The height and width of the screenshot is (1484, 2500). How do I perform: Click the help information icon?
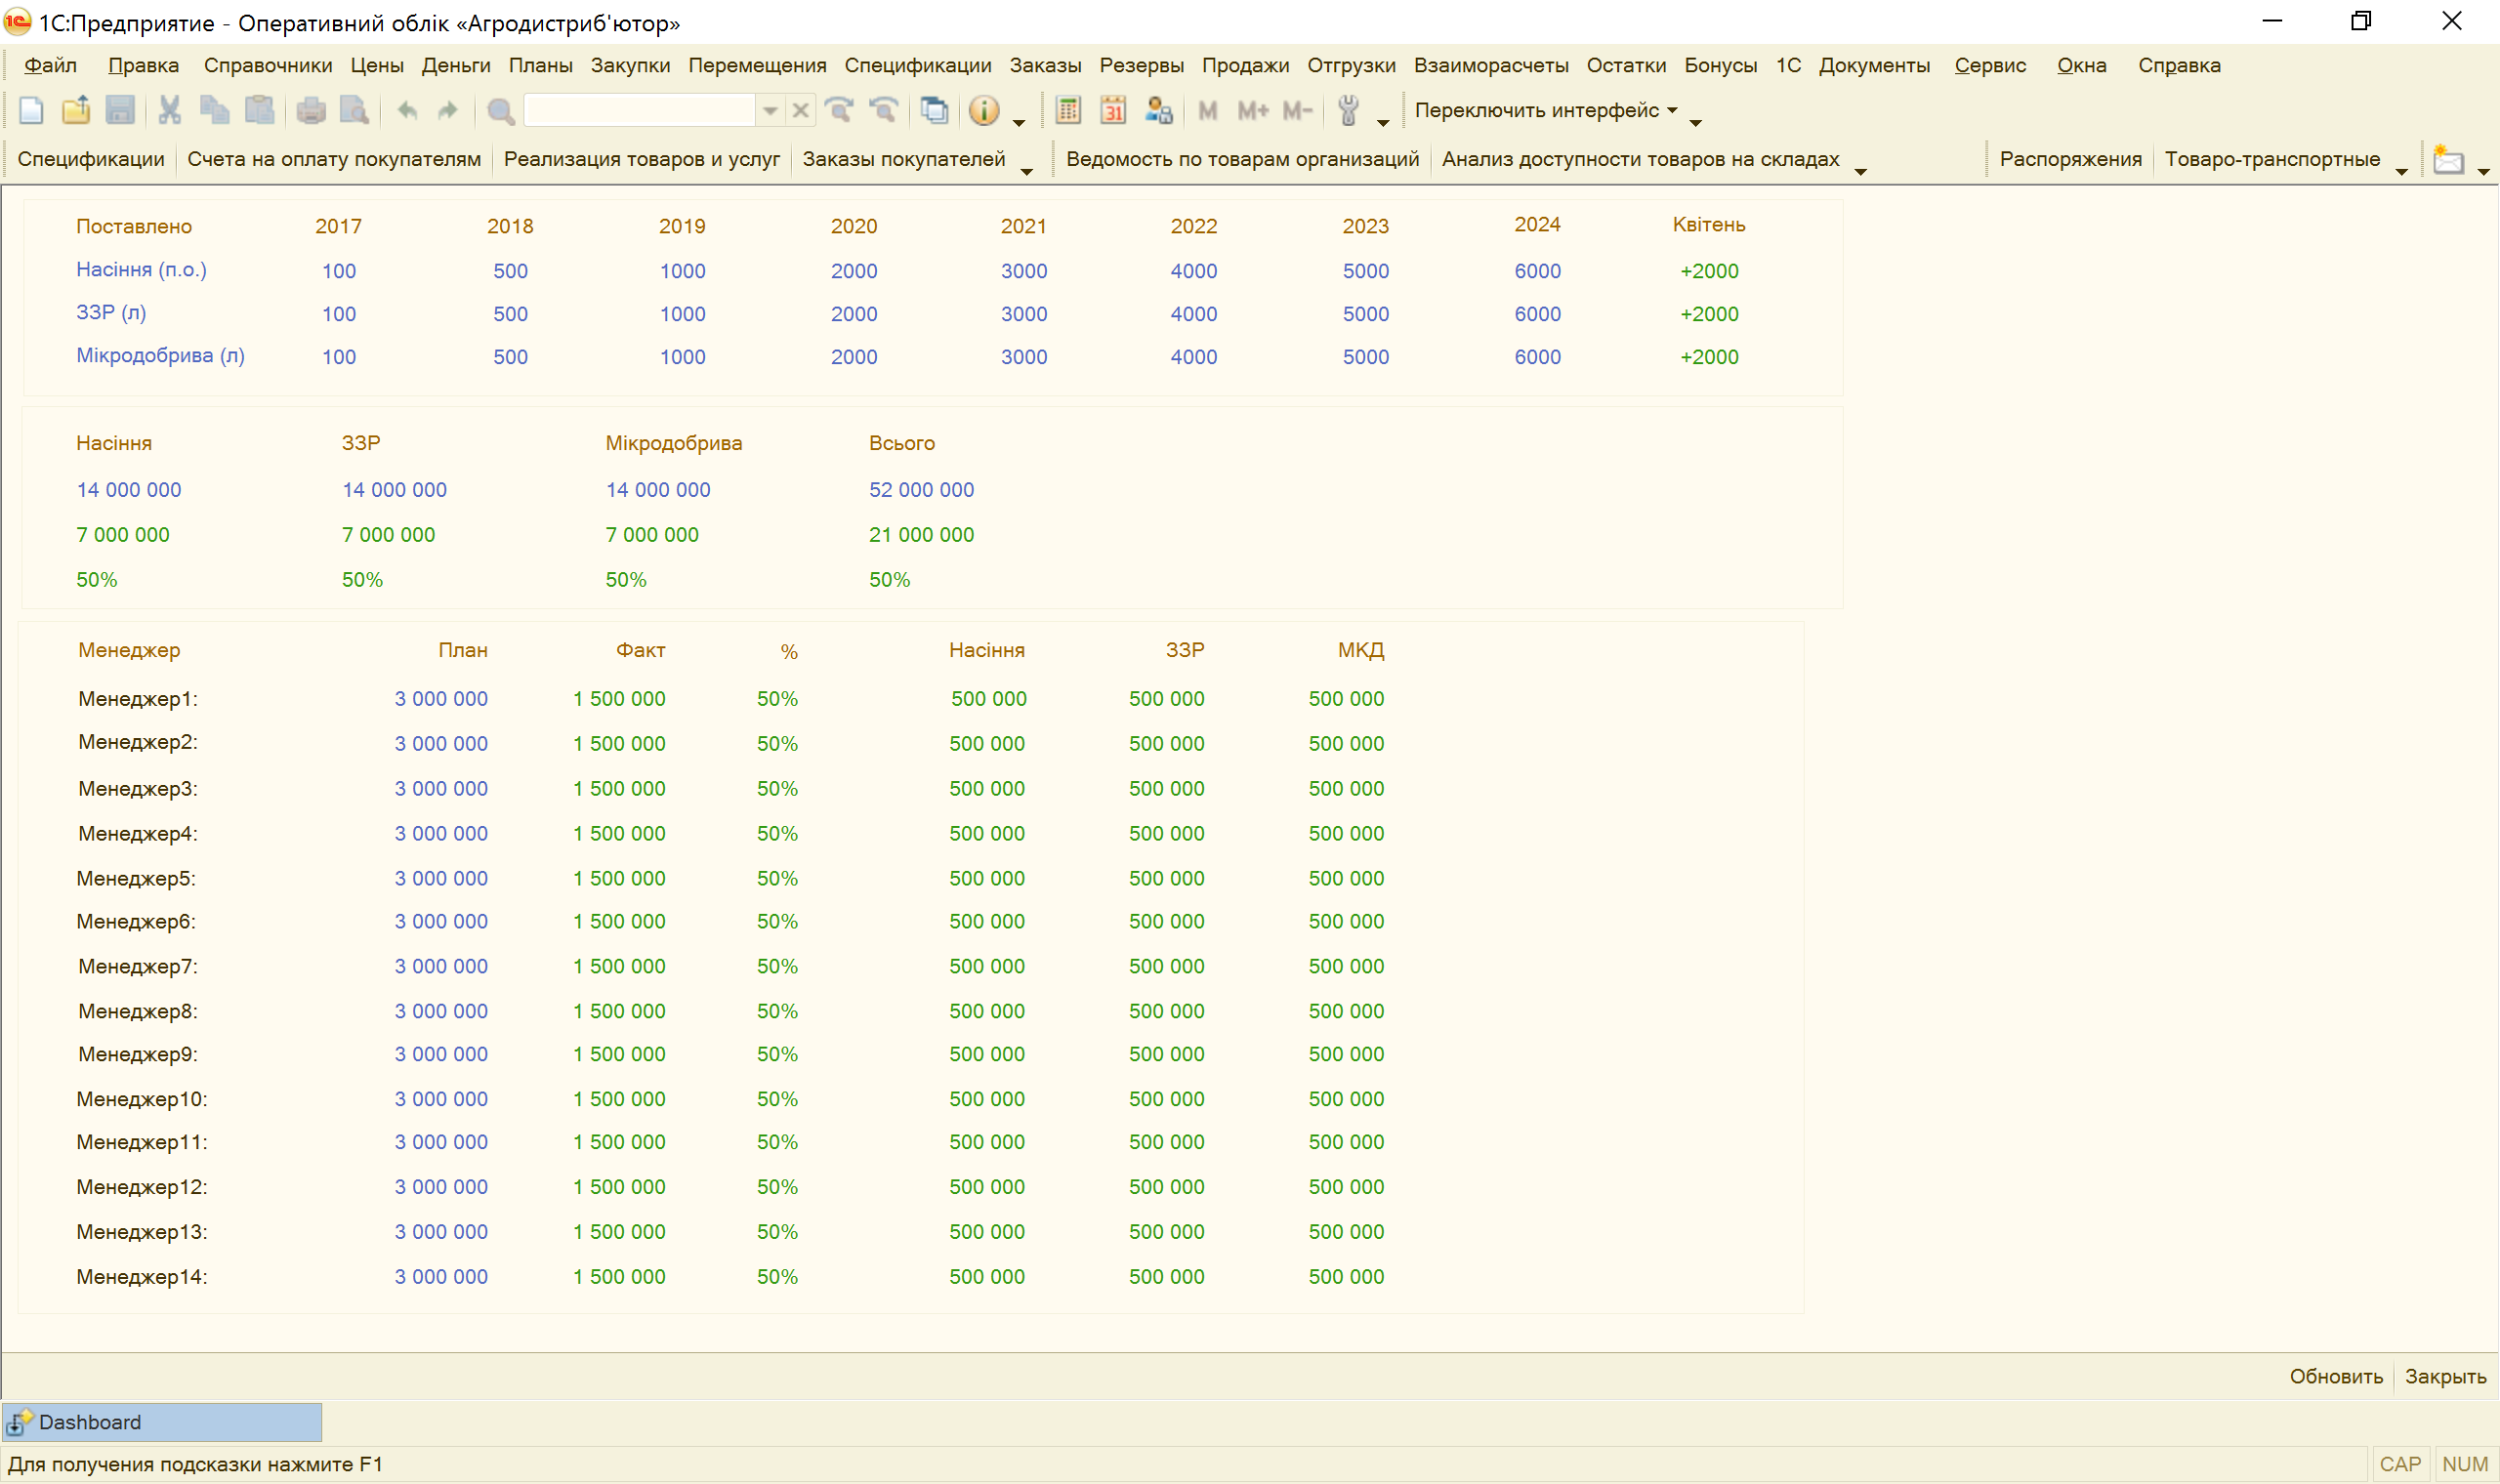tap(984, 110)
